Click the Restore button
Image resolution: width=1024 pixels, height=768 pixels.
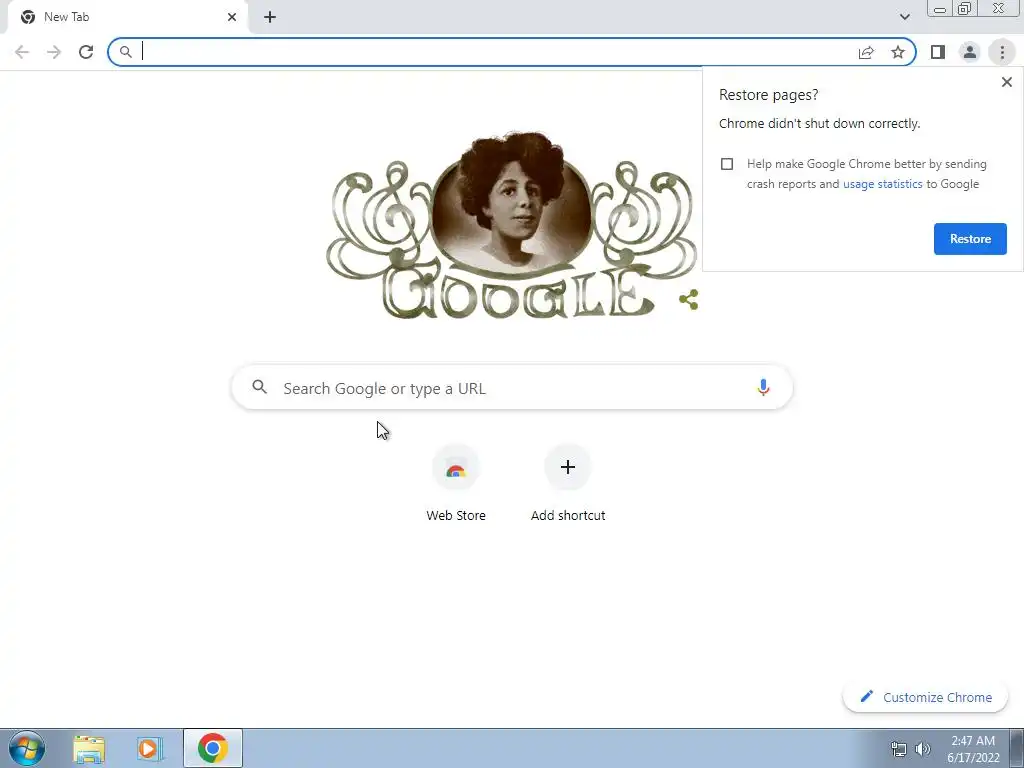970,239
